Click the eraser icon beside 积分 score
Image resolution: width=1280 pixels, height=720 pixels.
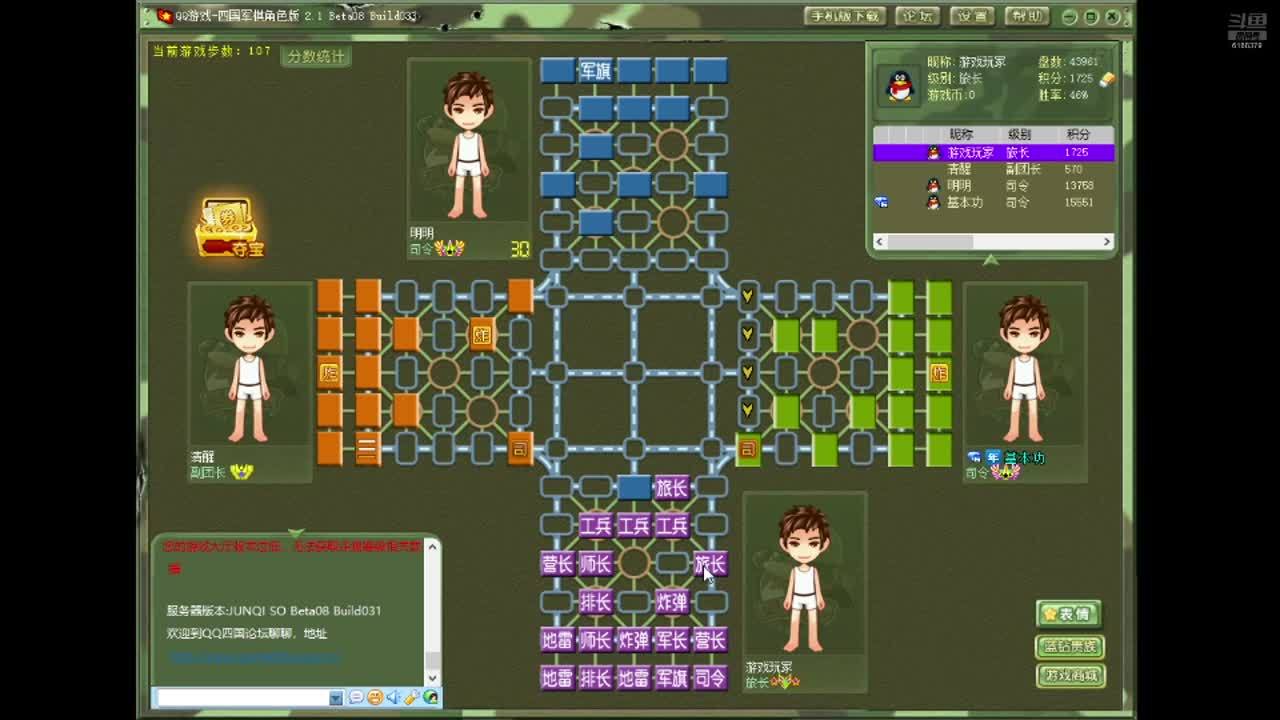coord(1106,79)
